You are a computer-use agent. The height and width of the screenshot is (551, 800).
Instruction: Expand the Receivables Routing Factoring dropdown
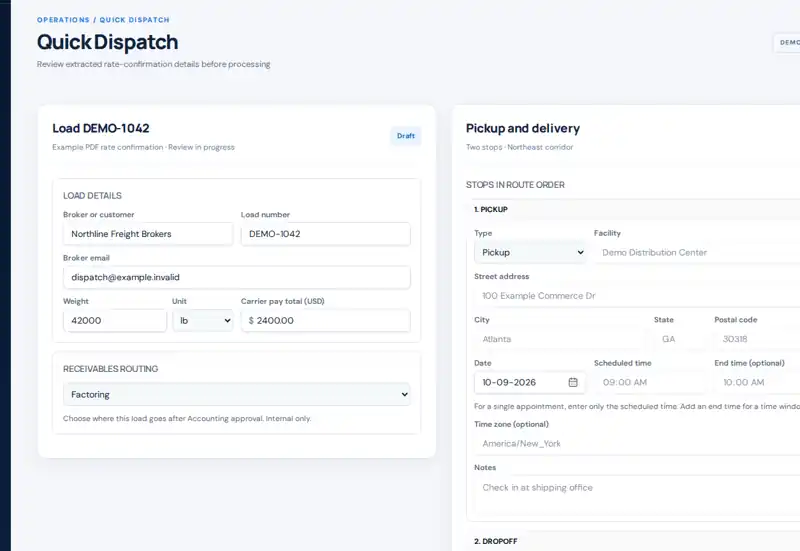(x=237, y=394)
